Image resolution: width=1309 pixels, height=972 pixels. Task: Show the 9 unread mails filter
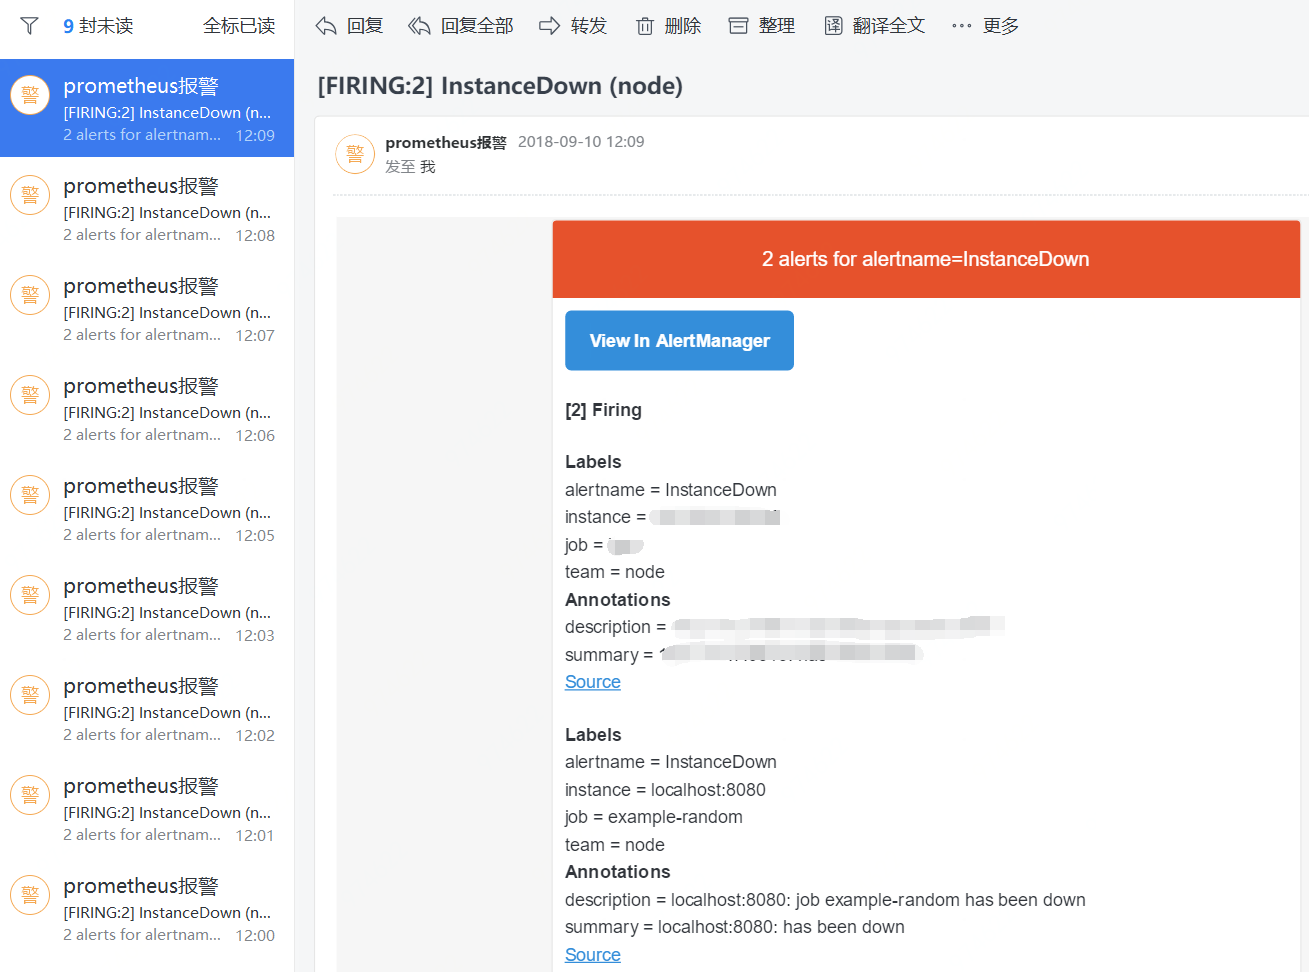point(98,26)
